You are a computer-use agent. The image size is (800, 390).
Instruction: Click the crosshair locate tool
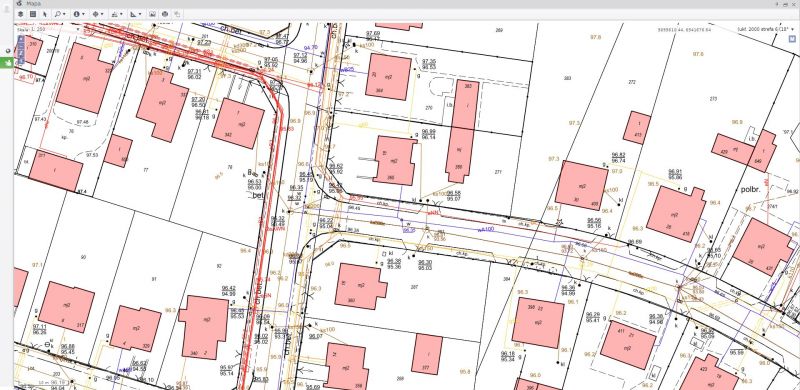click(95, 14)
